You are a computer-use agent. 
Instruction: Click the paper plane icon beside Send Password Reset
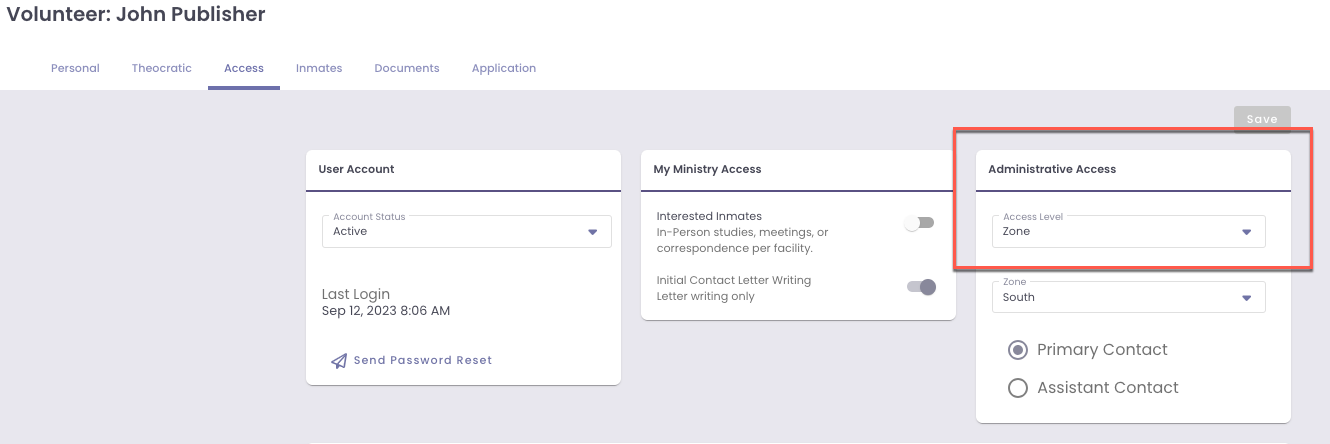(x=339, y=361)
